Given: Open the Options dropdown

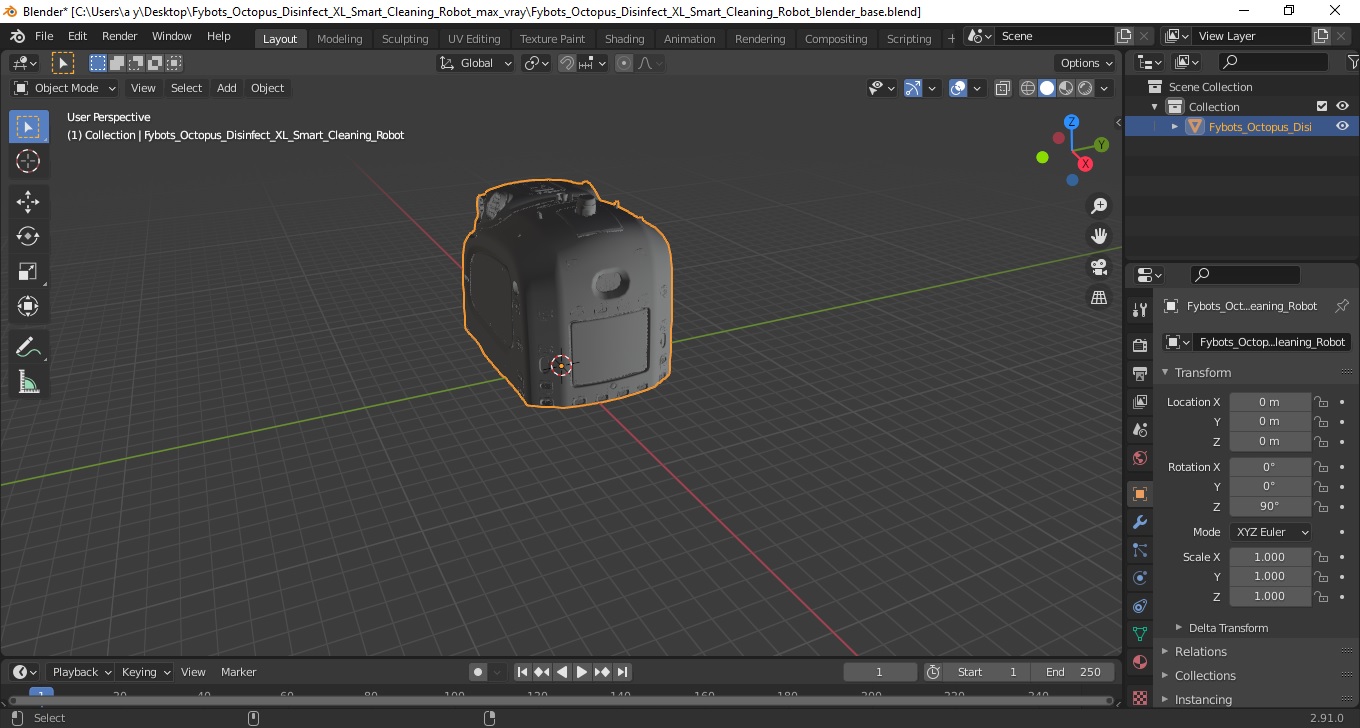Looking at the screenshot, I should pyautogui.click(x=1087, y=63).
